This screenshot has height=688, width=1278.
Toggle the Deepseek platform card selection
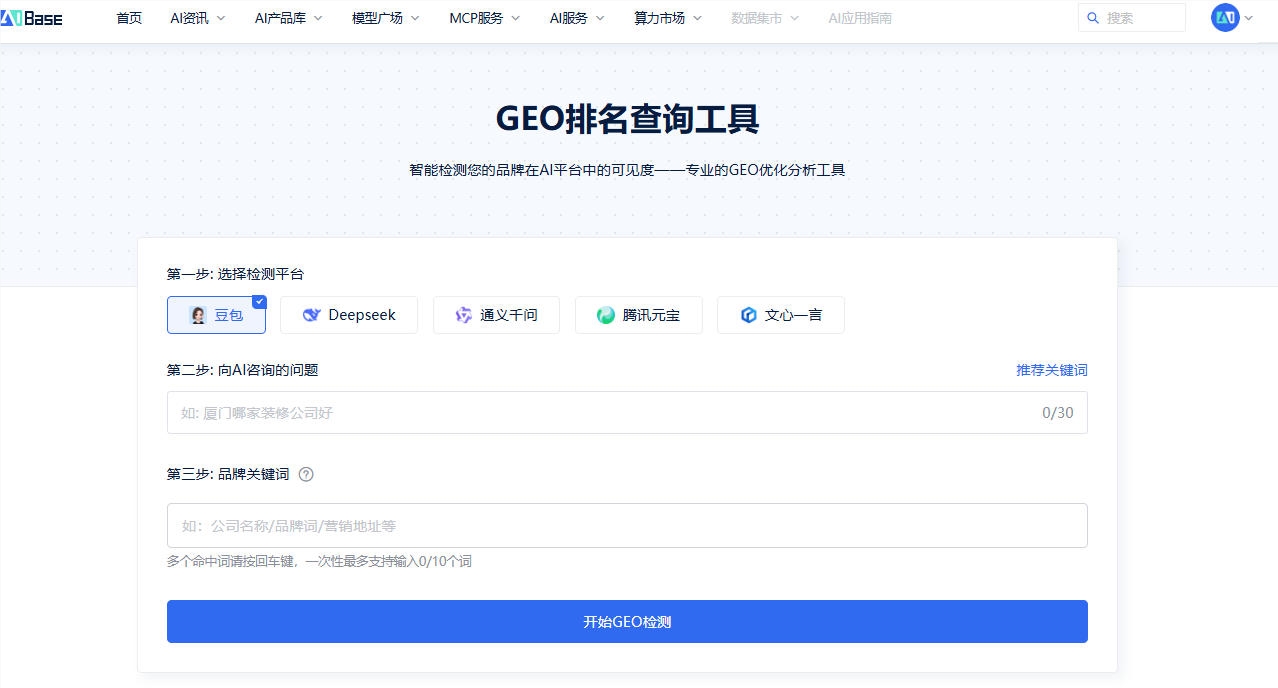pos(349,314)
